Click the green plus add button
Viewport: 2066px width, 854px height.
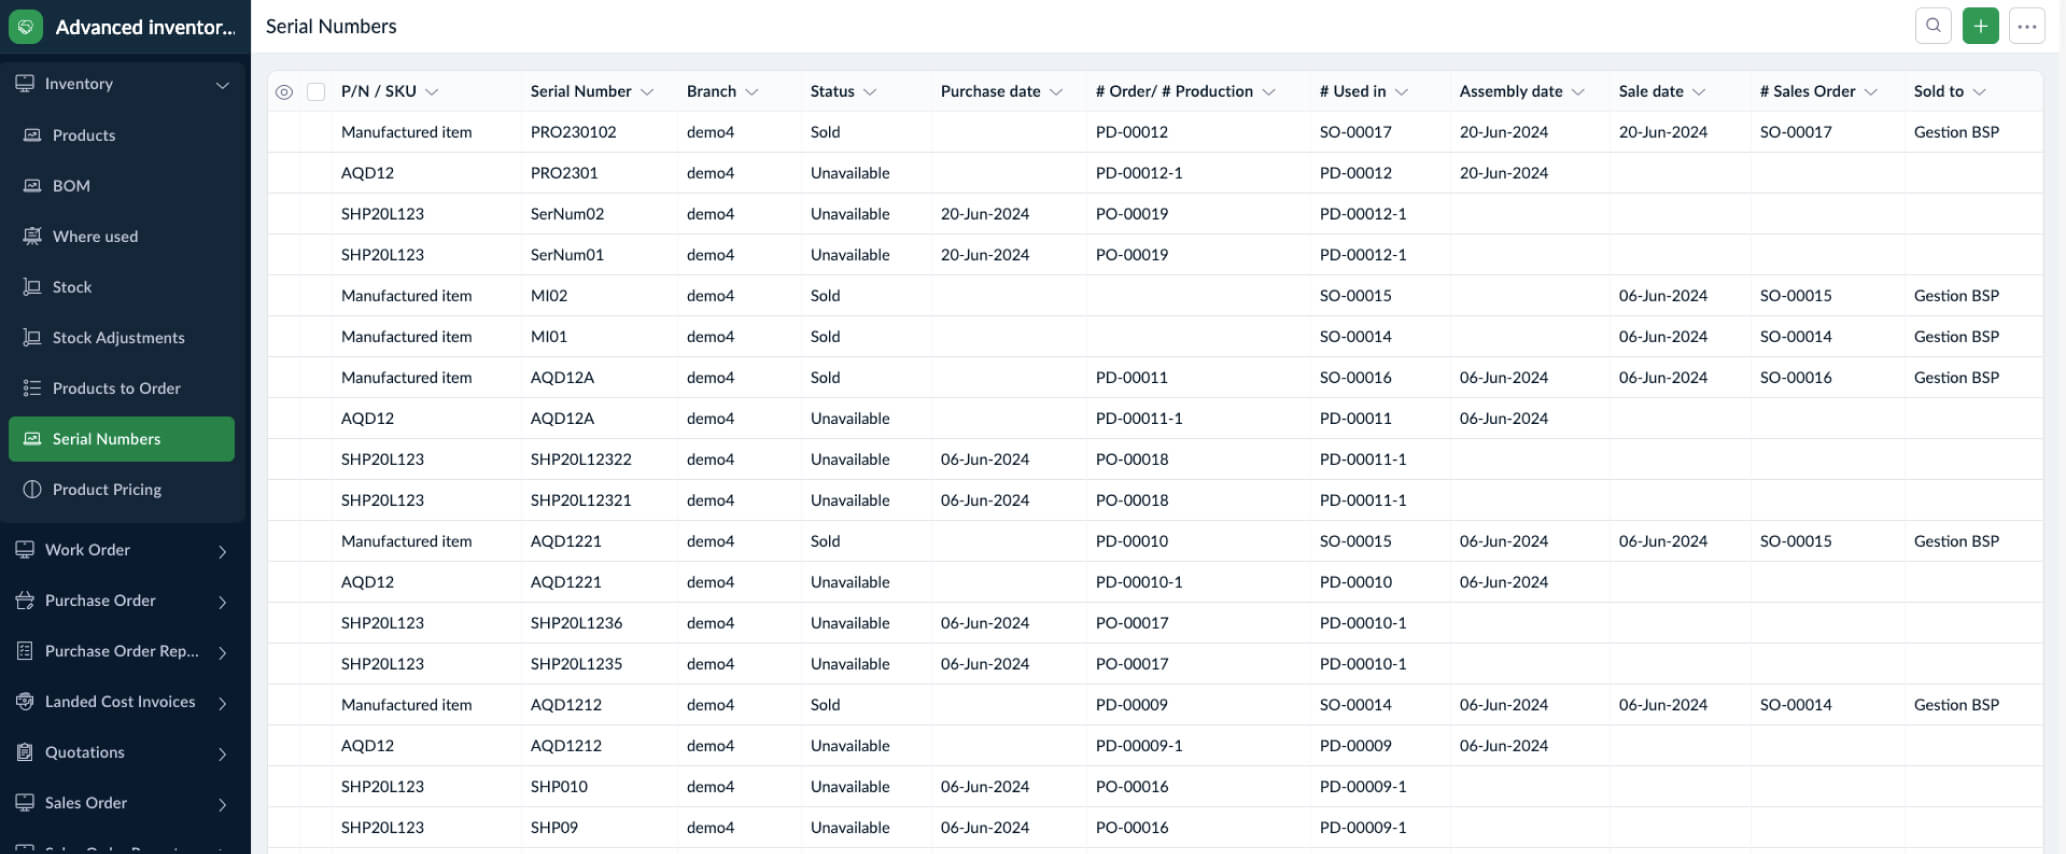coord(1980,26)
